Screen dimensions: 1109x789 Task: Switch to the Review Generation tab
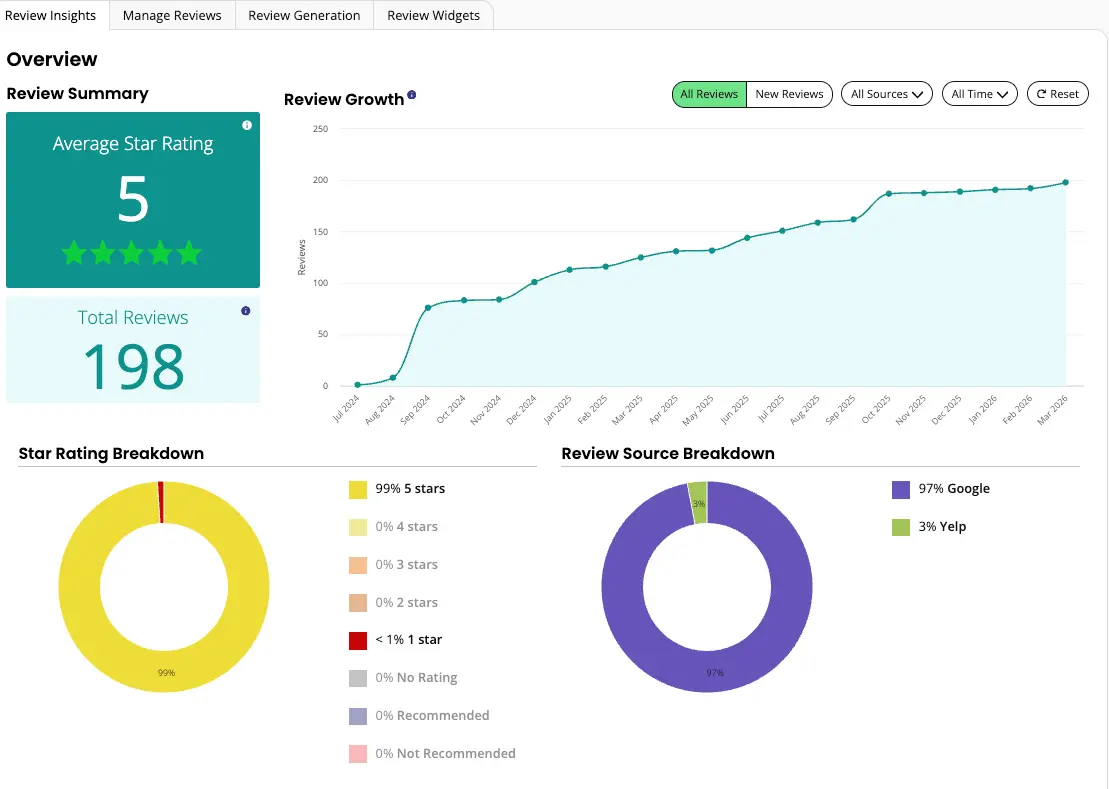tap(304, 15)
